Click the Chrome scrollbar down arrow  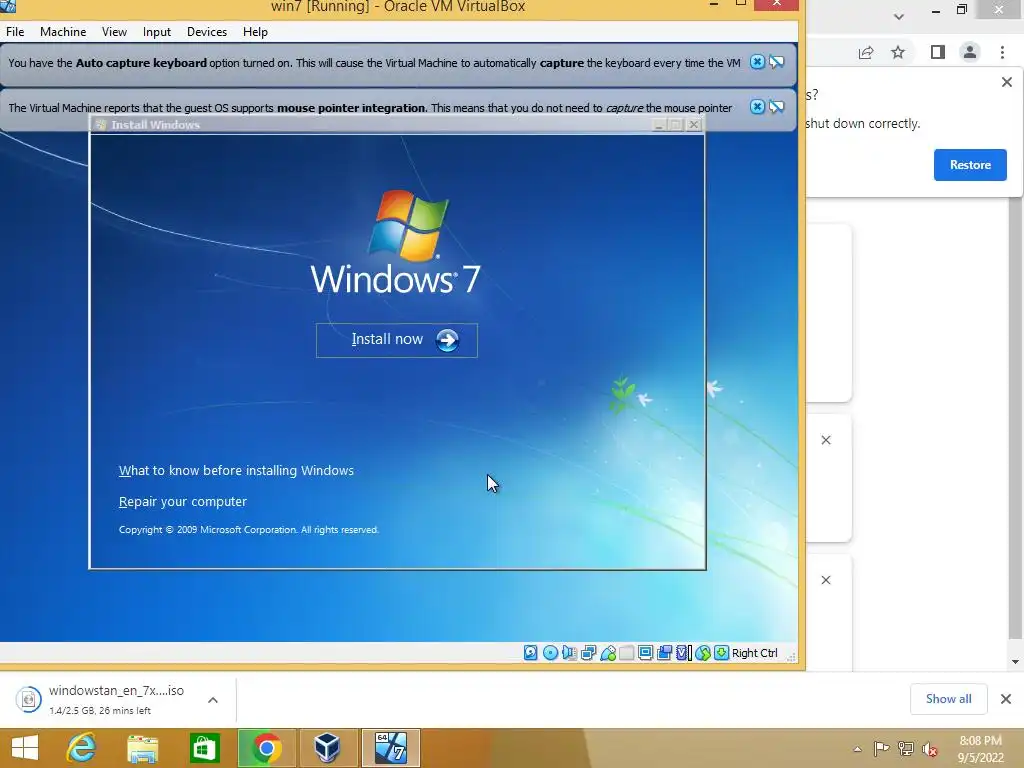pyautogui.click(x=1015, y=662)
